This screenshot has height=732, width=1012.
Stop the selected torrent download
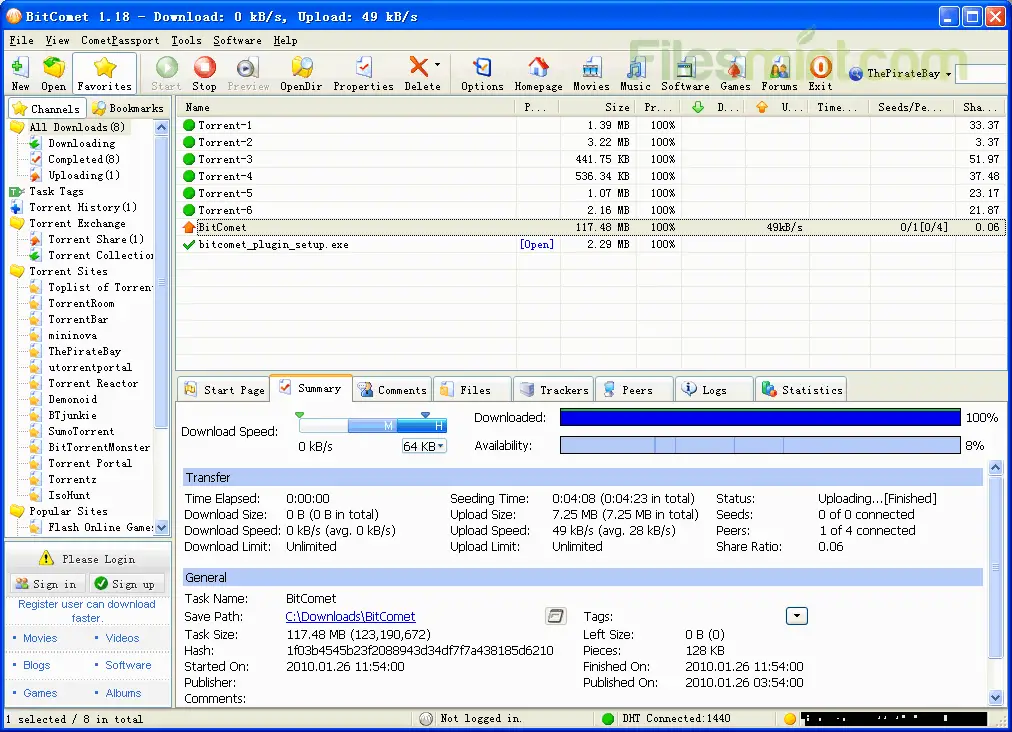click(x=204, y=73)
